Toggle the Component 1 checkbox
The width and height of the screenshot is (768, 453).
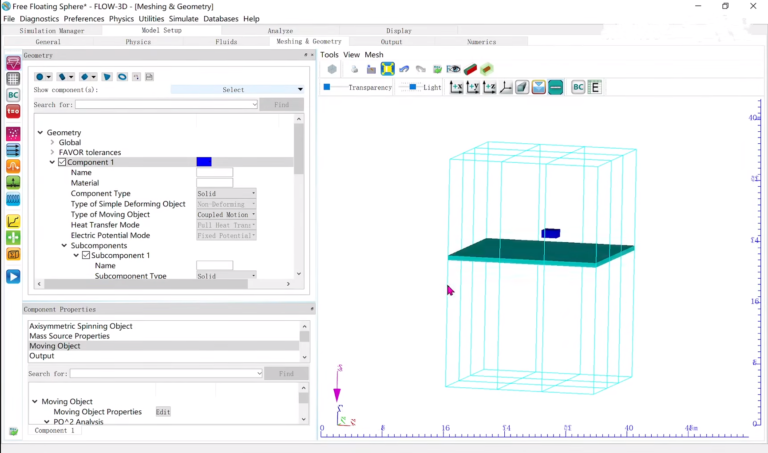click(x=62, y=162)
